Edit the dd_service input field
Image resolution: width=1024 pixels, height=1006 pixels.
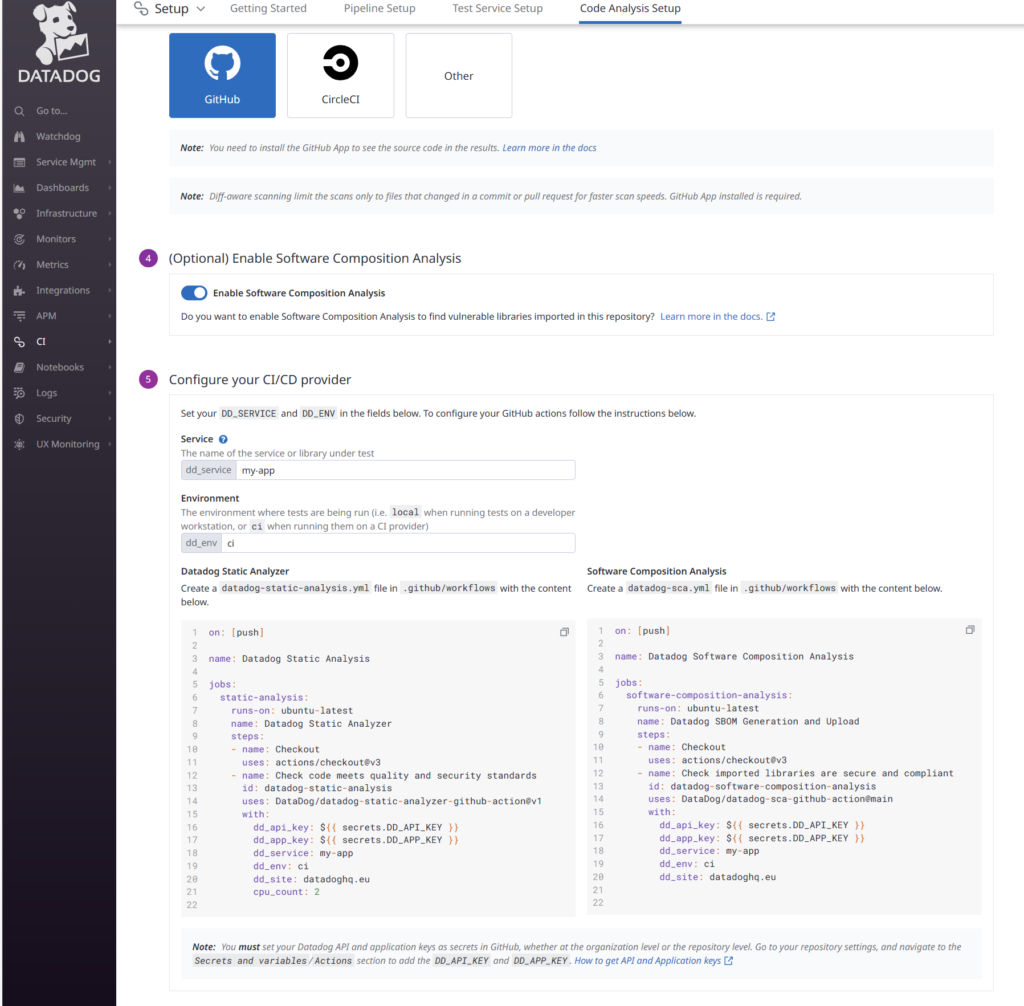click(406, 470)
